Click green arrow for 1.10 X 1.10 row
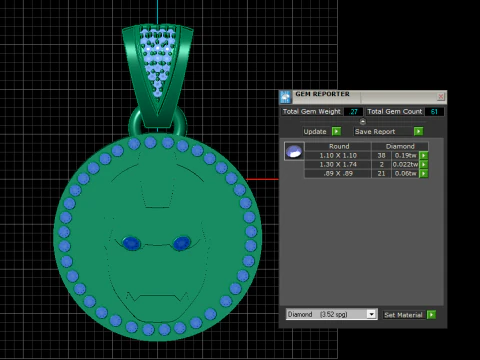 coord(423,155)
